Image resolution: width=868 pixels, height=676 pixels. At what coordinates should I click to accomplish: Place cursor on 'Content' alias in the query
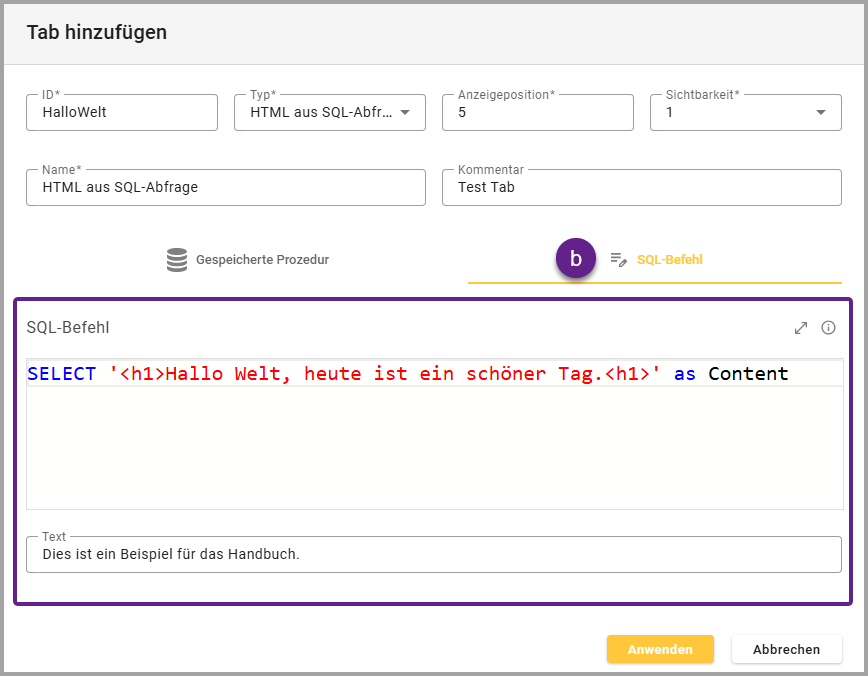(748, 374)
